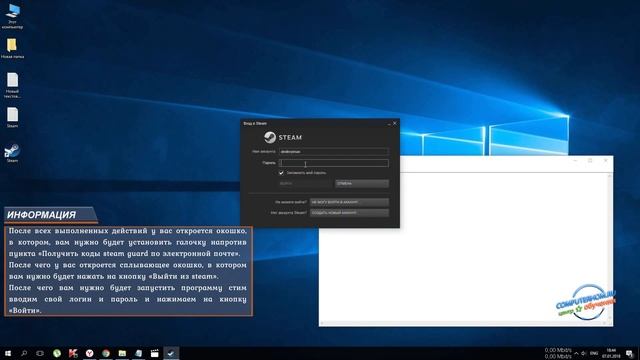Open the This PC desktop icon

coord(12,16)
